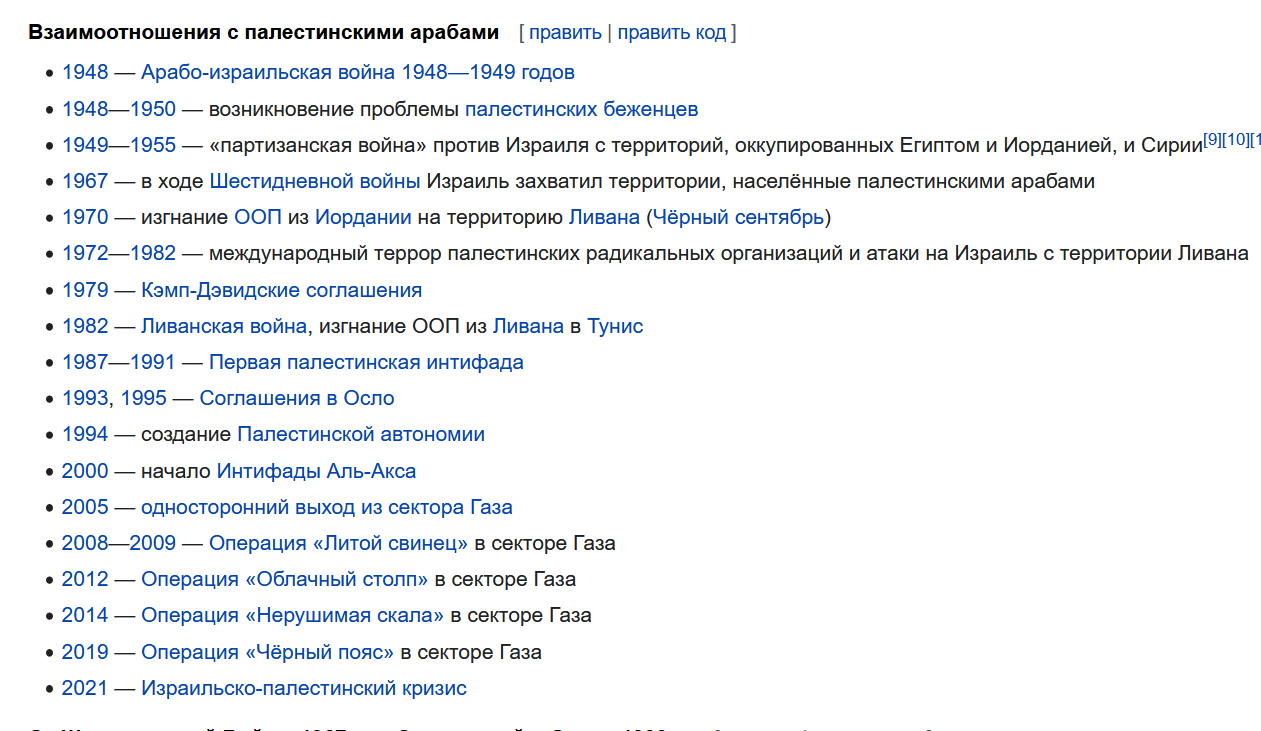Viewport: 1261px width, 731px height.
Task: Click the «Тунис» link
Action: point(615,326)
